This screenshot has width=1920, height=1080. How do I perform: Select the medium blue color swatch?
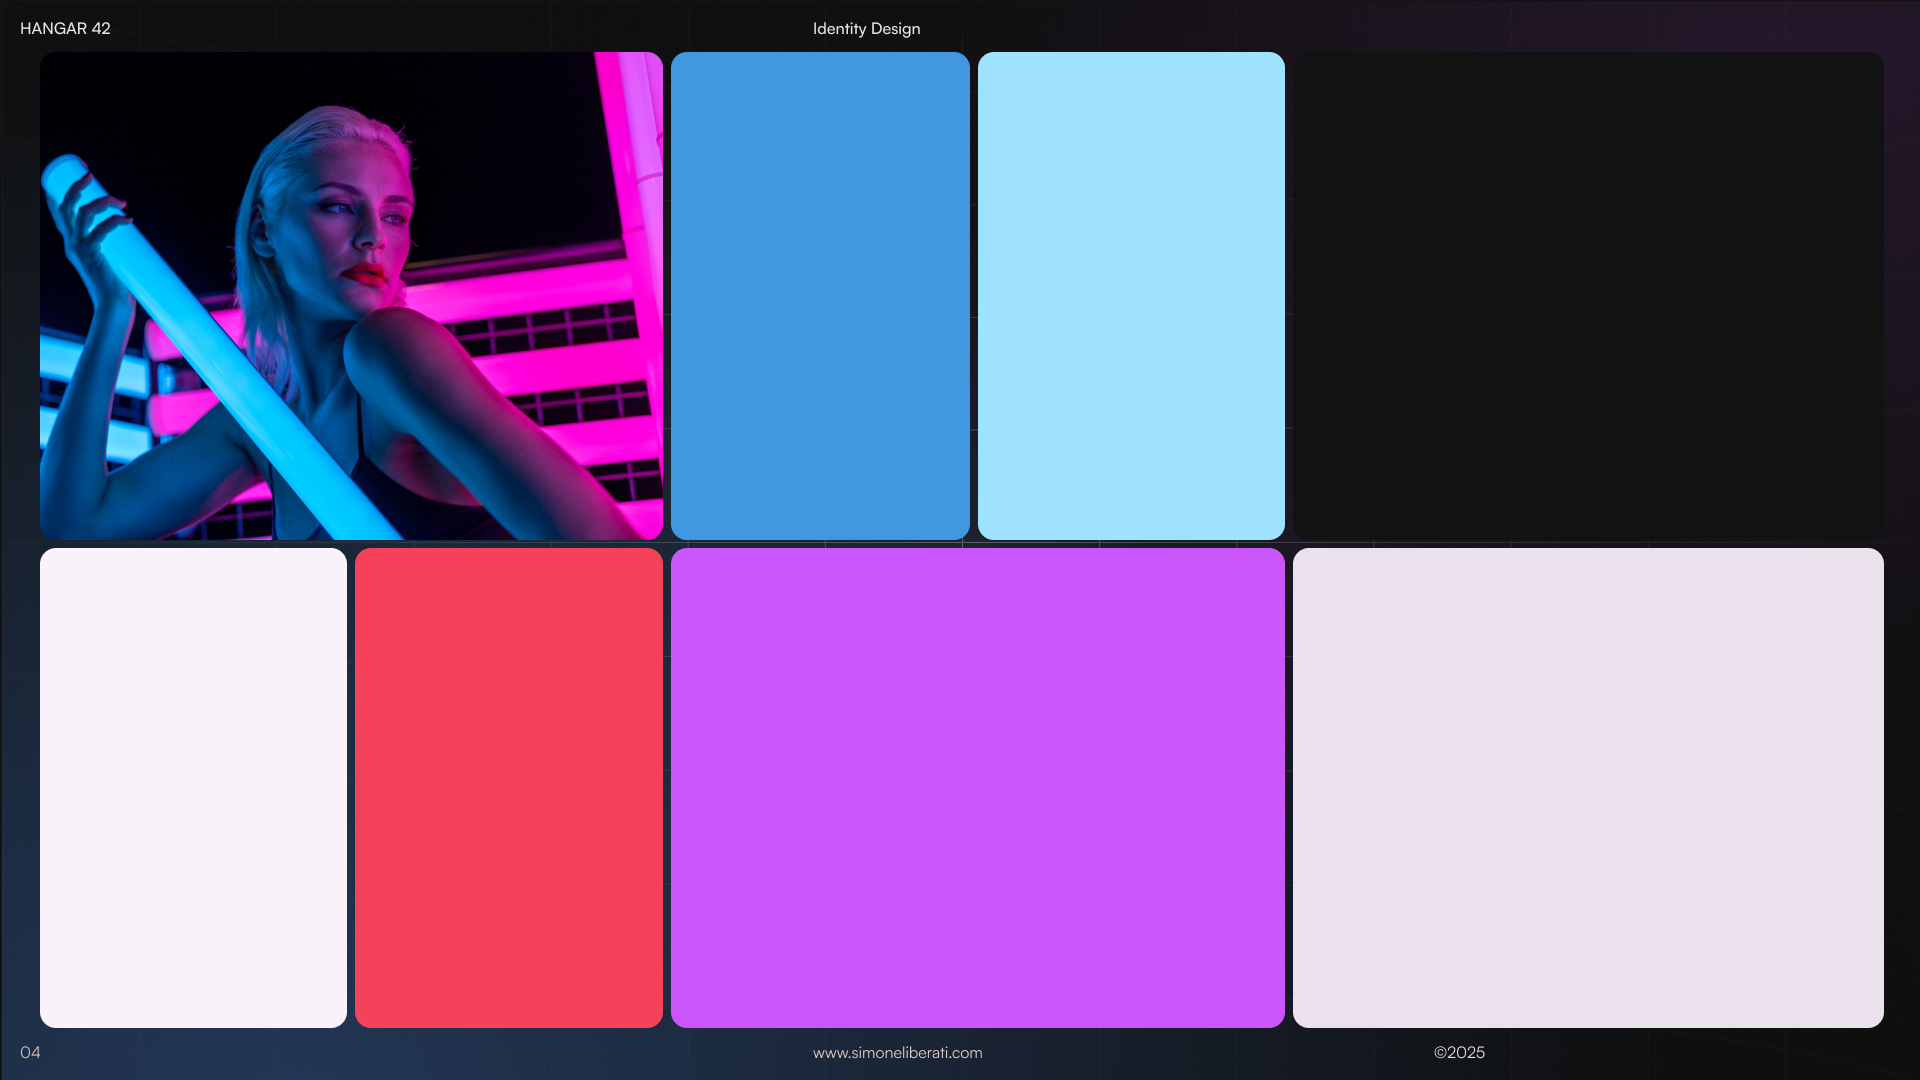pos(820,296)
